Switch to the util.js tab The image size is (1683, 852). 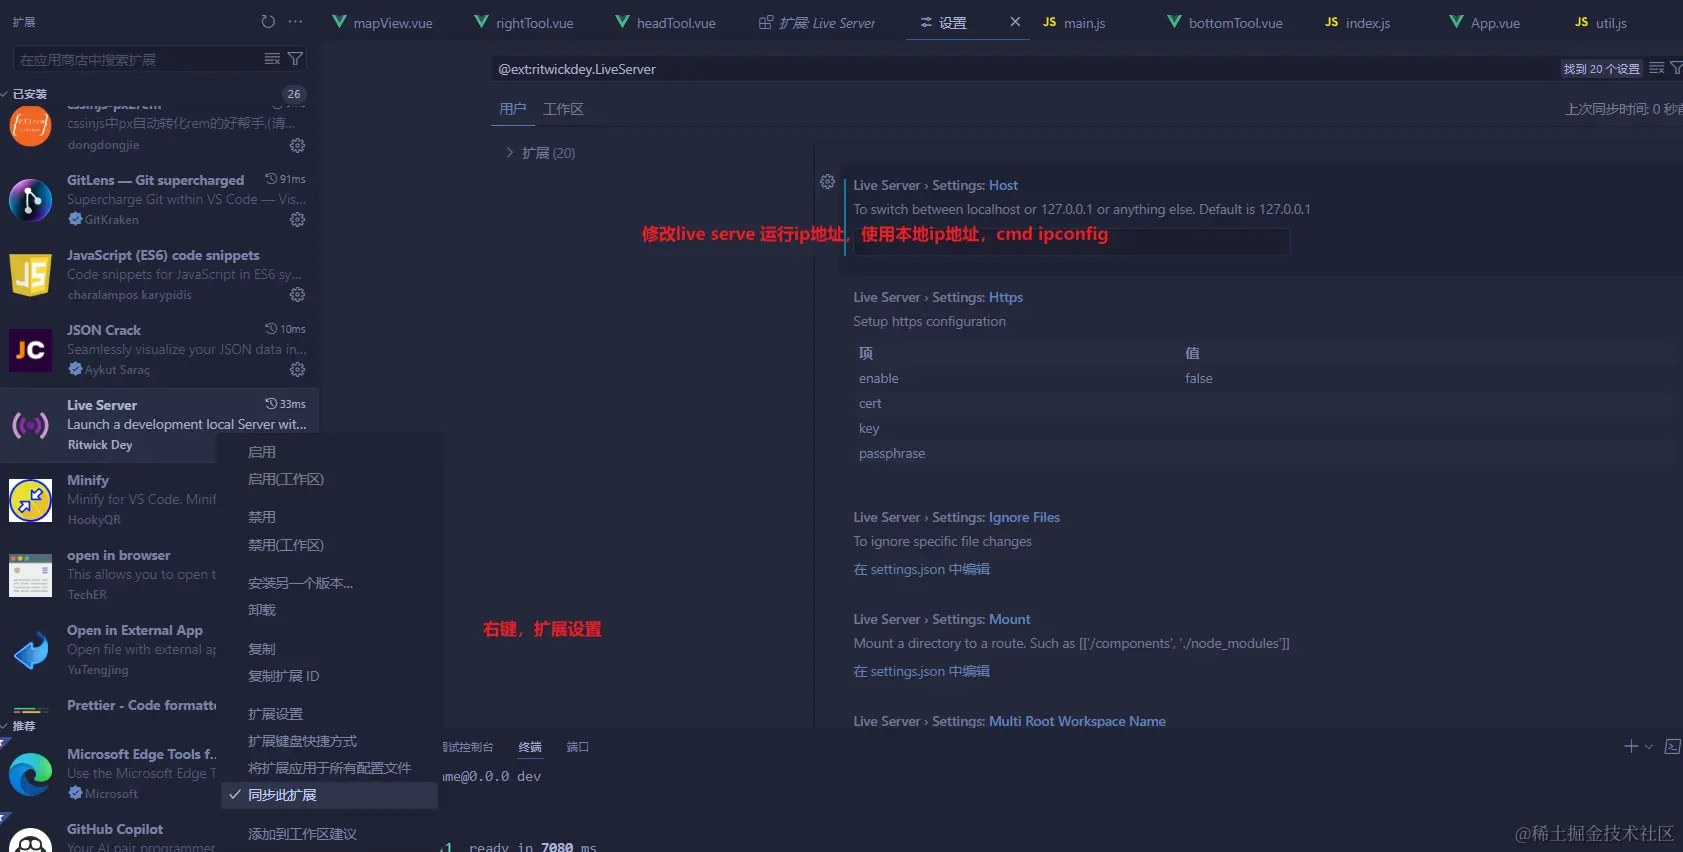coord(1601,22)
